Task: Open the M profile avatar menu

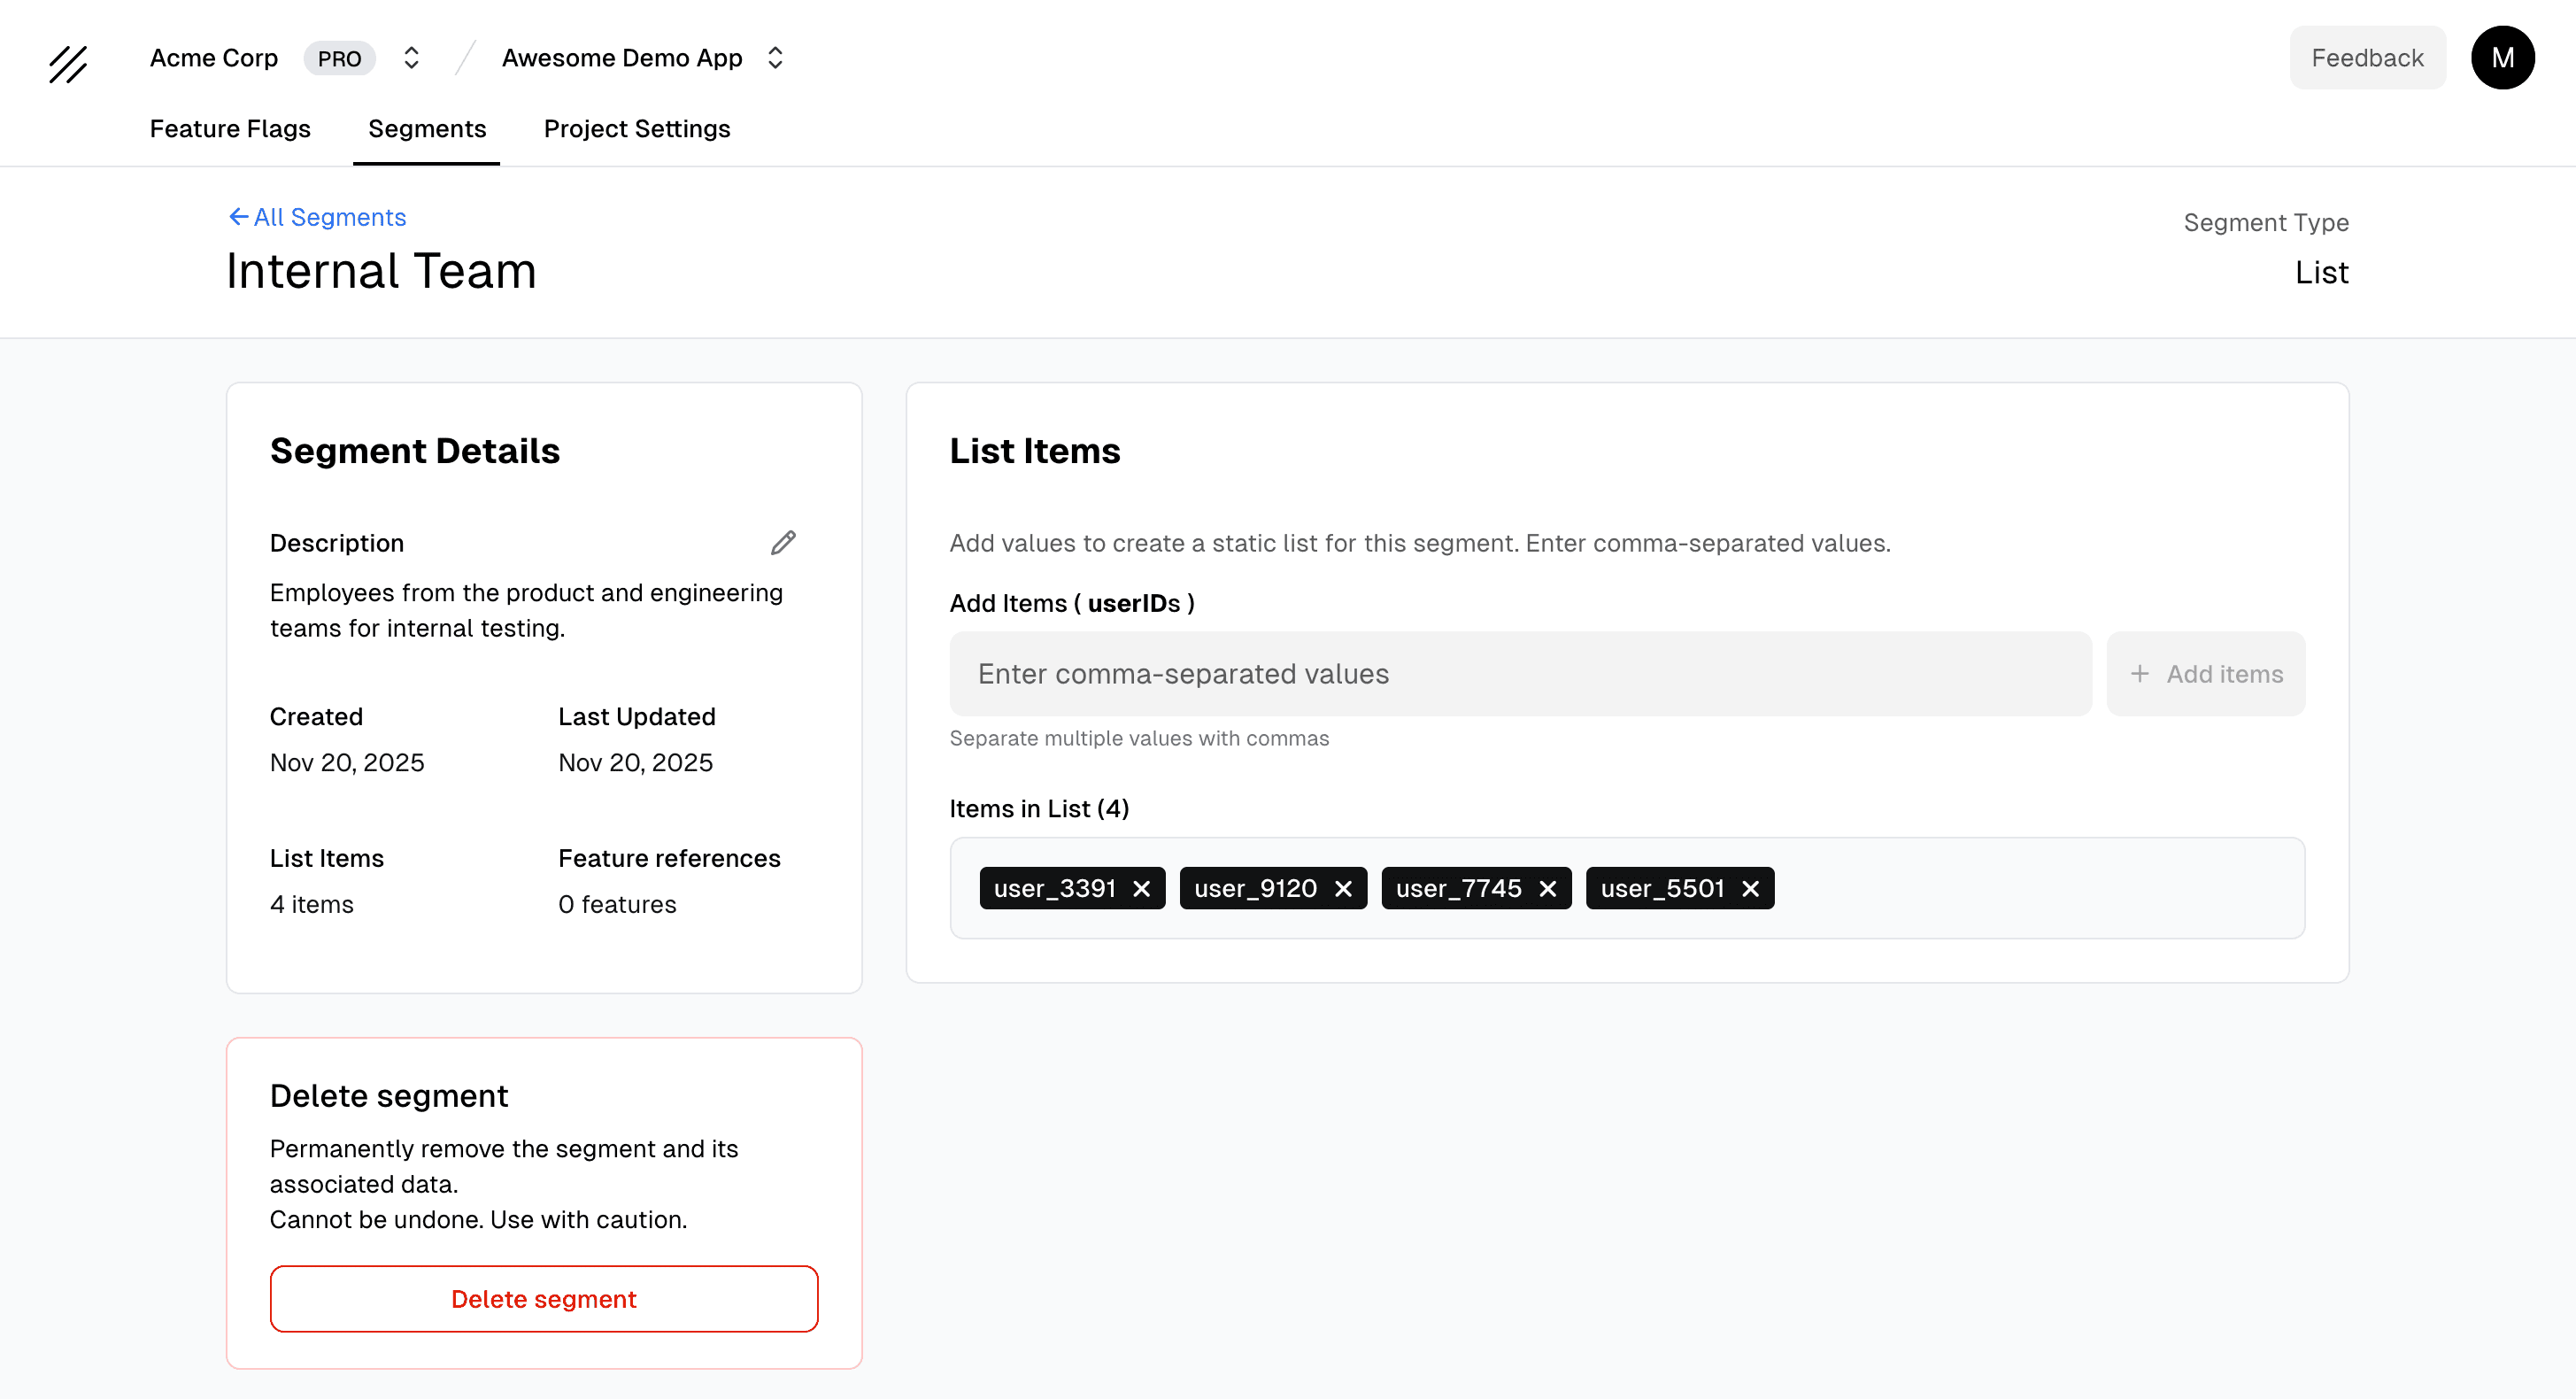Action: [x=2502, y=57]
